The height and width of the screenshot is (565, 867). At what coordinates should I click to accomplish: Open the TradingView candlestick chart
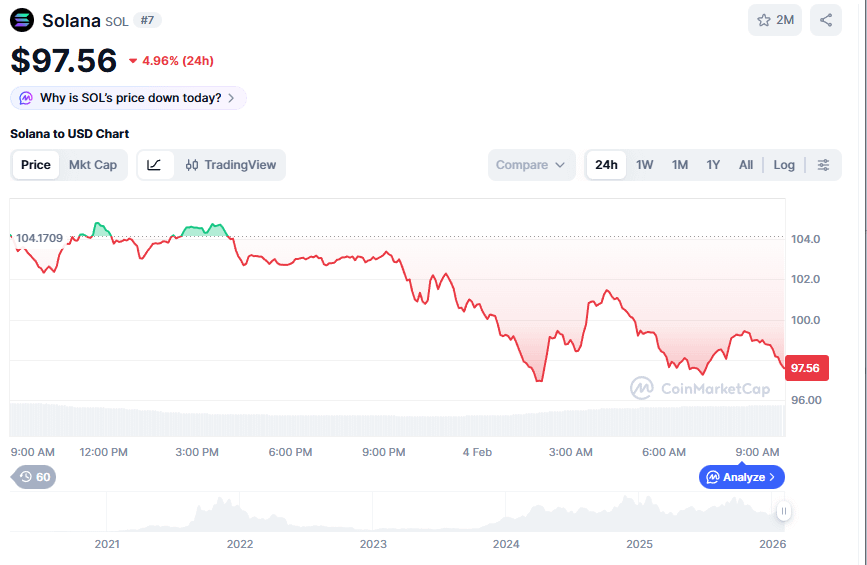230,165
